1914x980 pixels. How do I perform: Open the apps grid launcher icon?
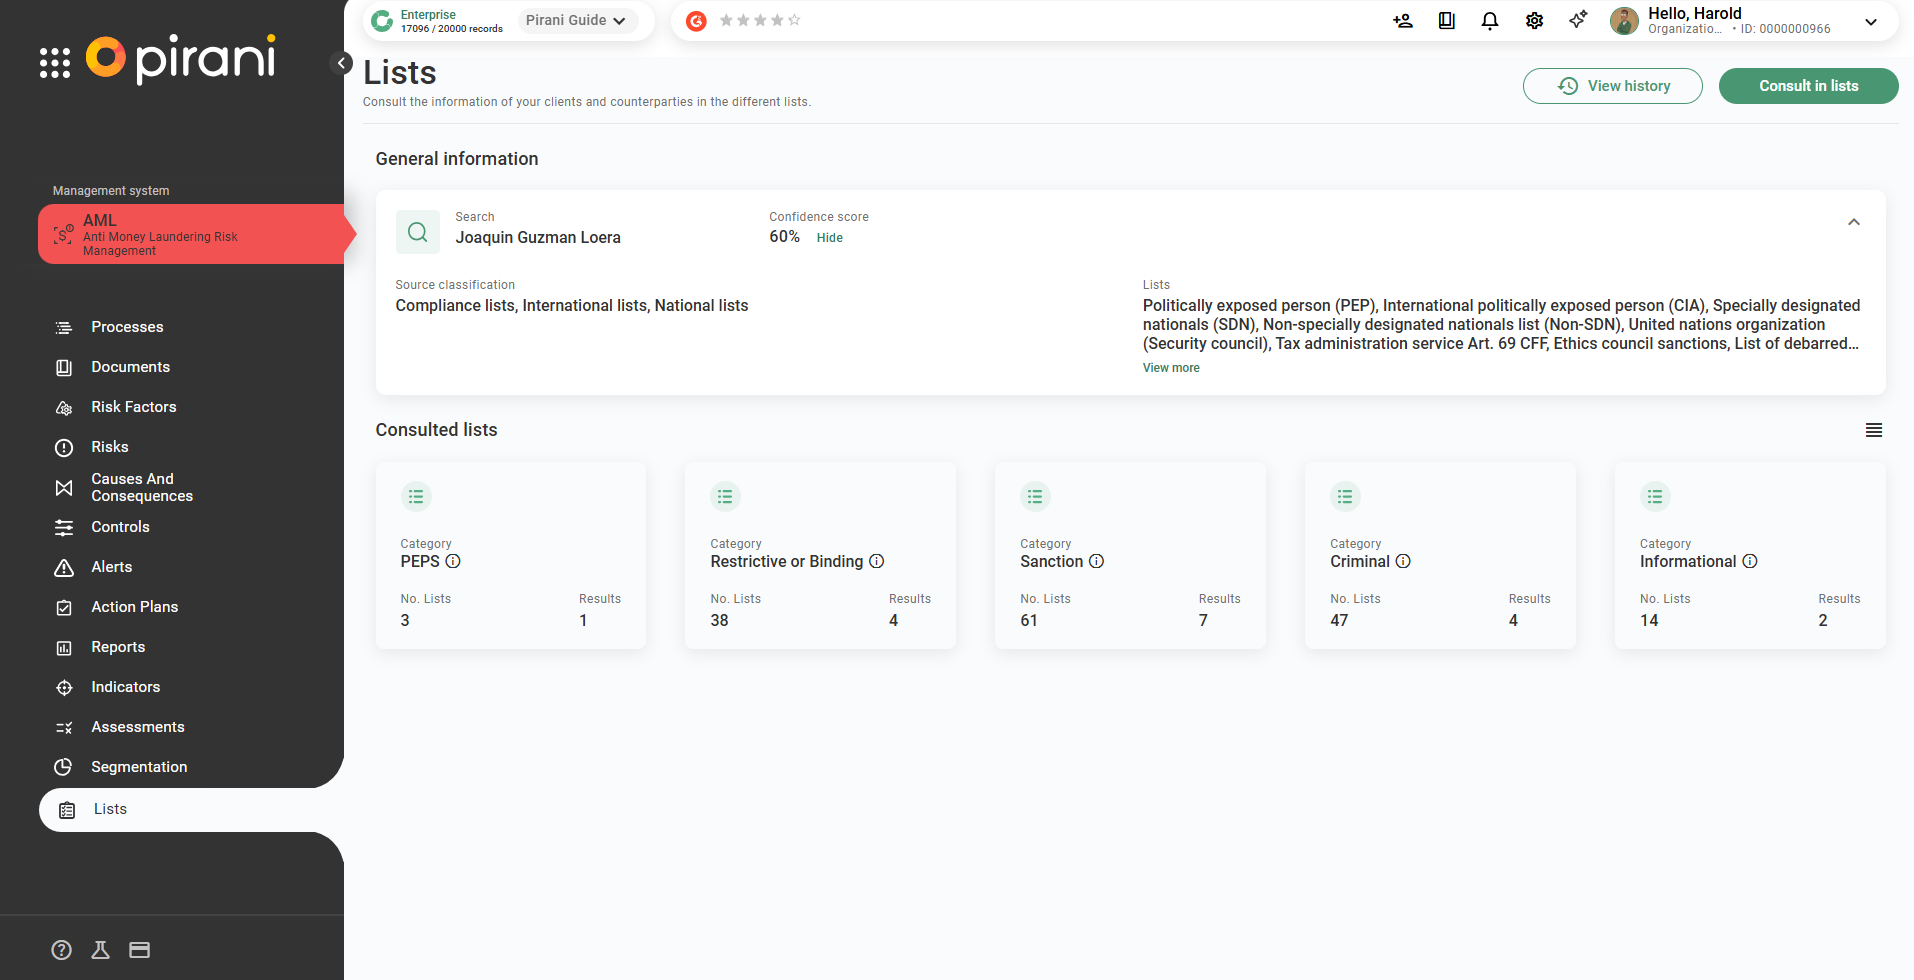point(55,62)
